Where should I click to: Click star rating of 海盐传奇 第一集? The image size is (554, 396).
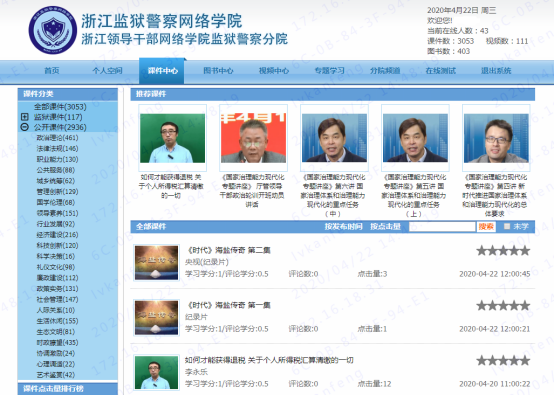click(x=503, y=306)
